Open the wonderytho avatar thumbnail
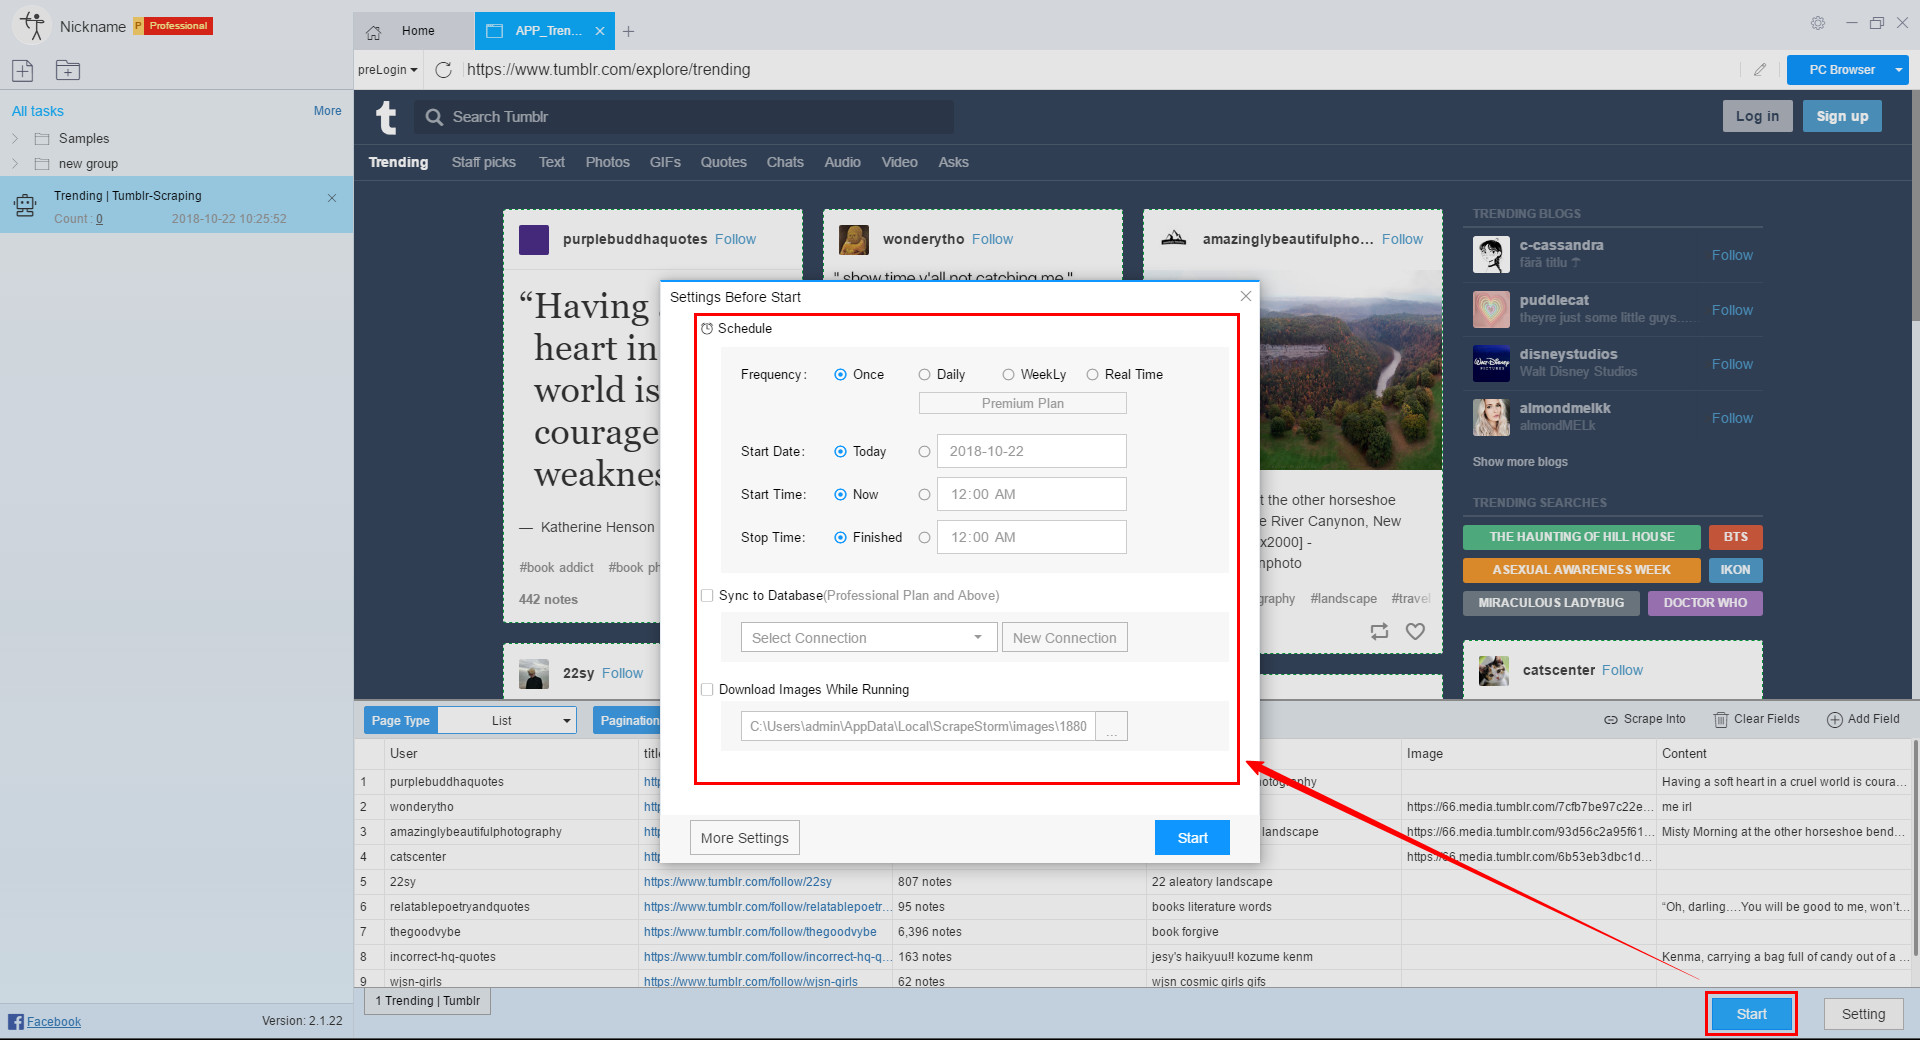This screenshot has height=1040, width=1920. [853, 240]
